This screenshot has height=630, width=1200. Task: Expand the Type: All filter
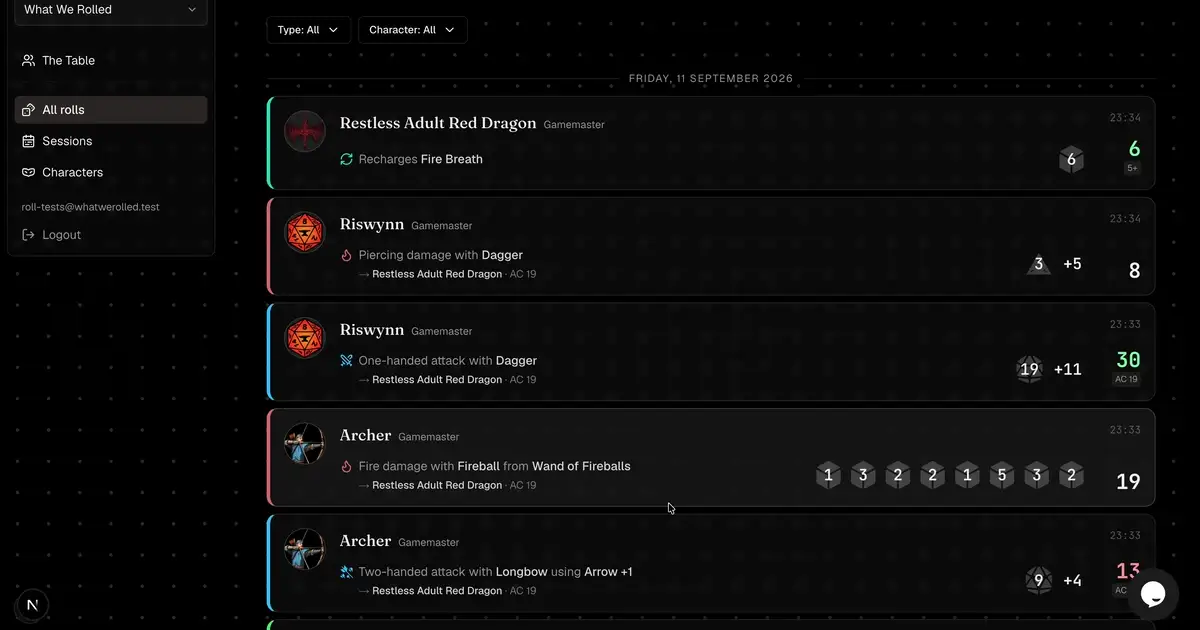point(309,30)
